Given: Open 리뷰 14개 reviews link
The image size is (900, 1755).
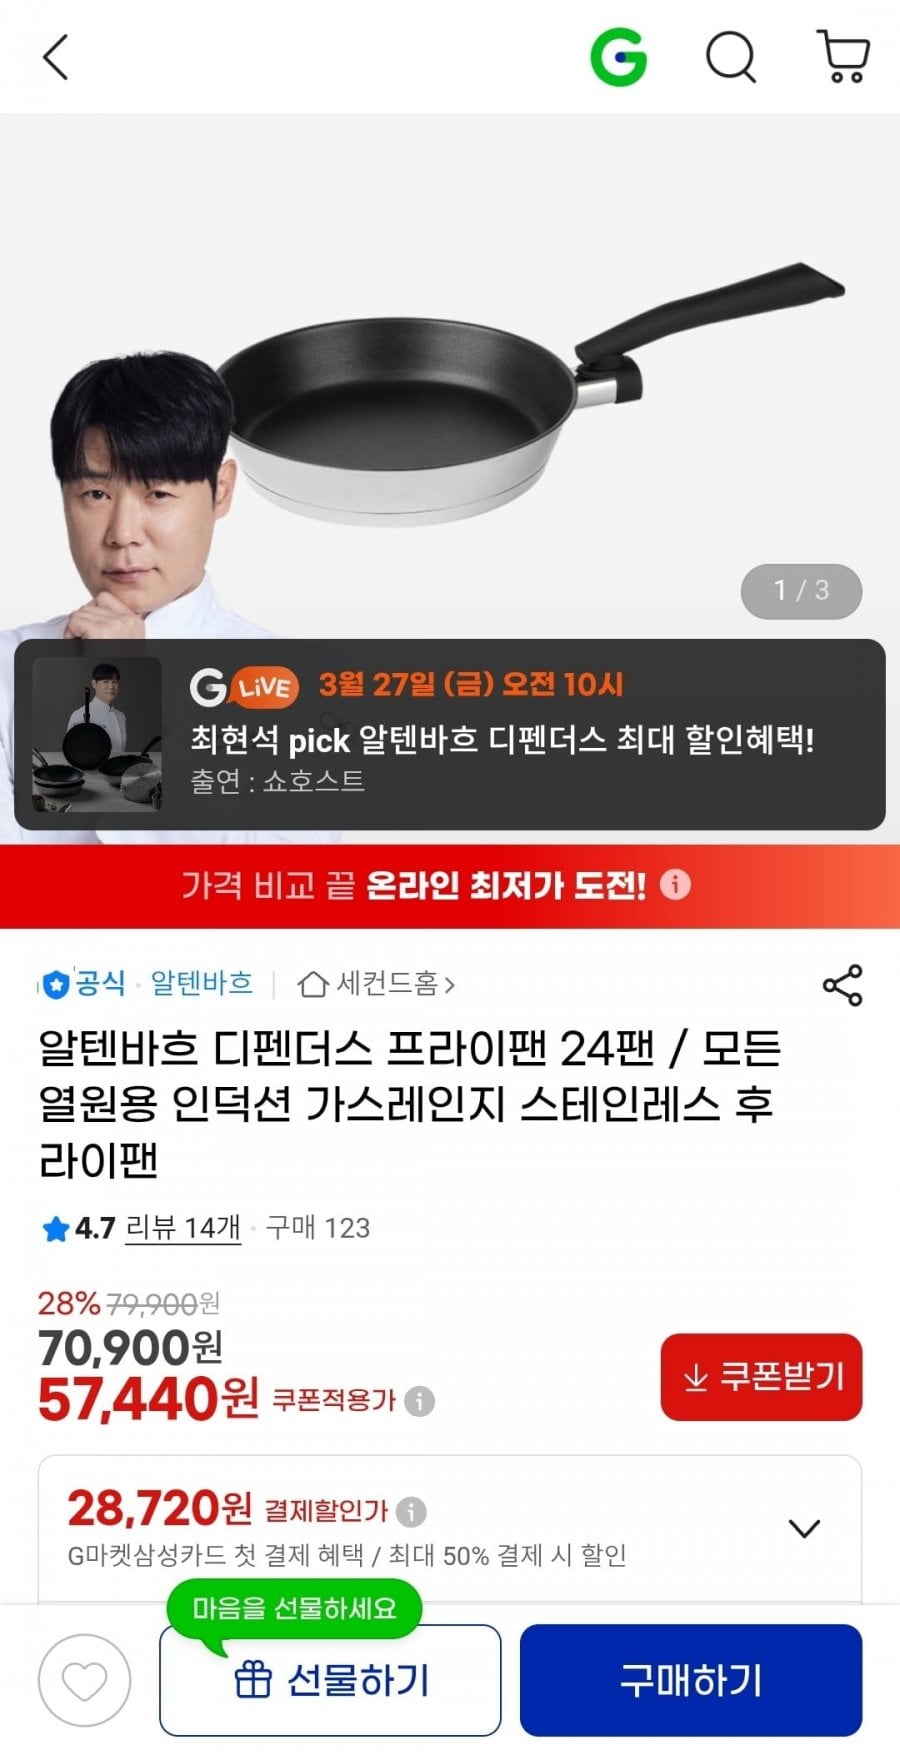Looking at the screenshot, I should [x=183, y=1227].
